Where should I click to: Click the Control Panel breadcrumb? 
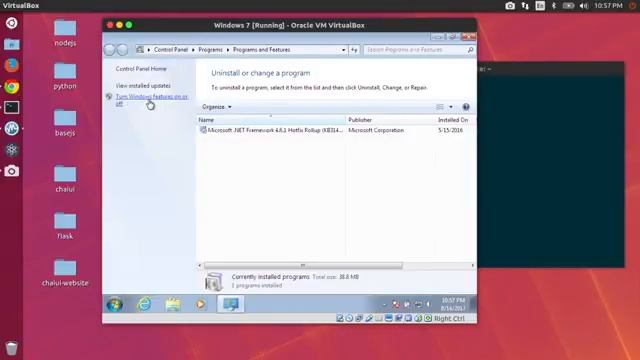171,50
